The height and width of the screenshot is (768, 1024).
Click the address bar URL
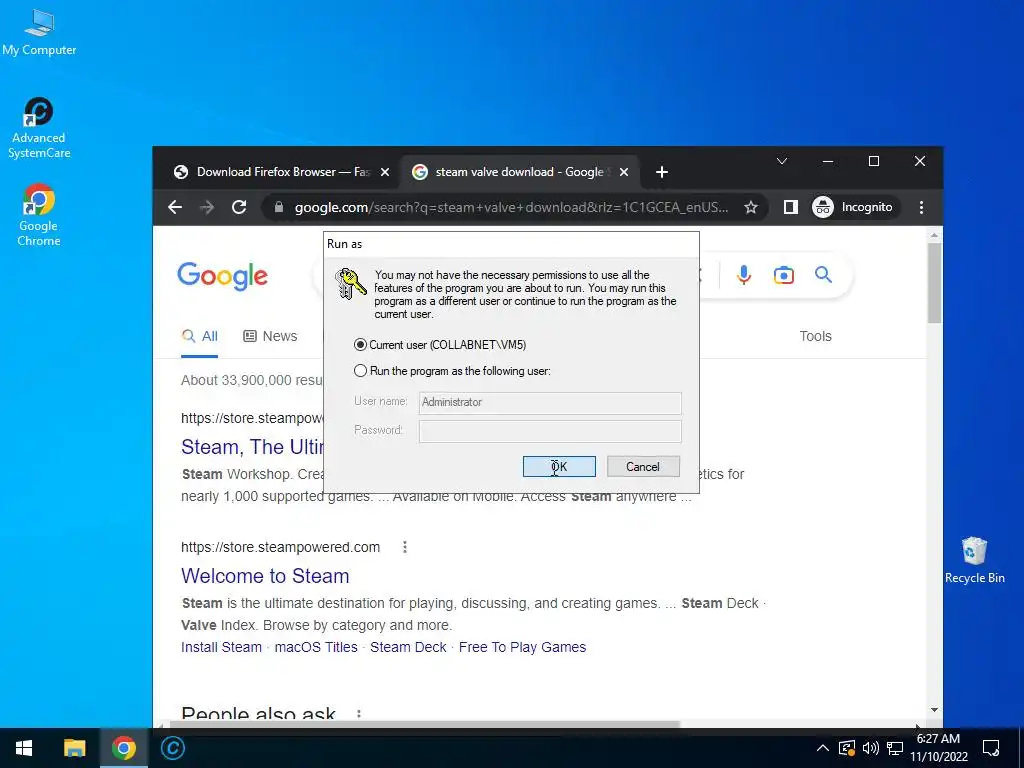(511, 207)
